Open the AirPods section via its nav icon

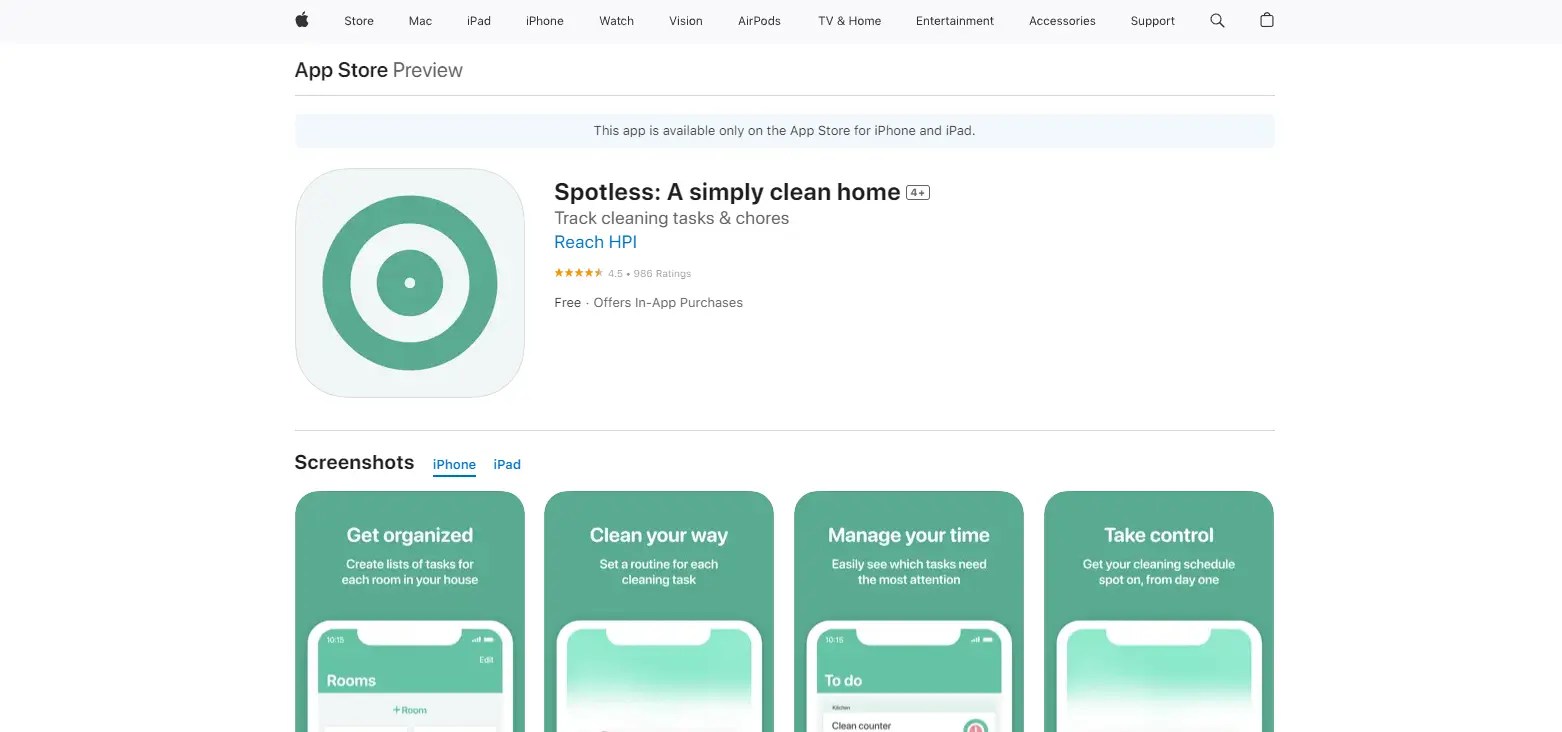758,20
